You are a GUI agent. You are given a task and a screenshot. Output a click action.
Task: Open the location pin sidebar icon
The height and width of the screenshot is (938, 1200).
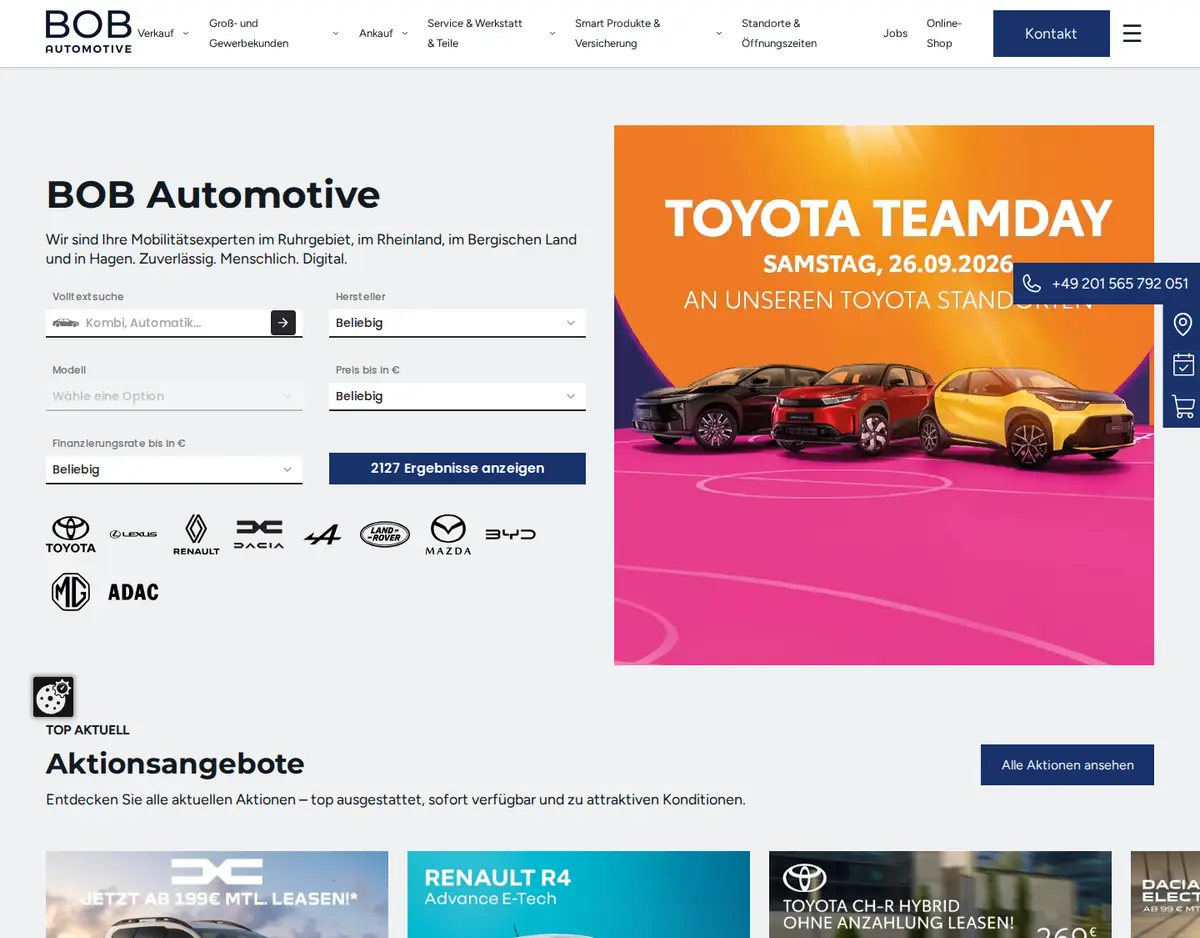coord(1183,324)
